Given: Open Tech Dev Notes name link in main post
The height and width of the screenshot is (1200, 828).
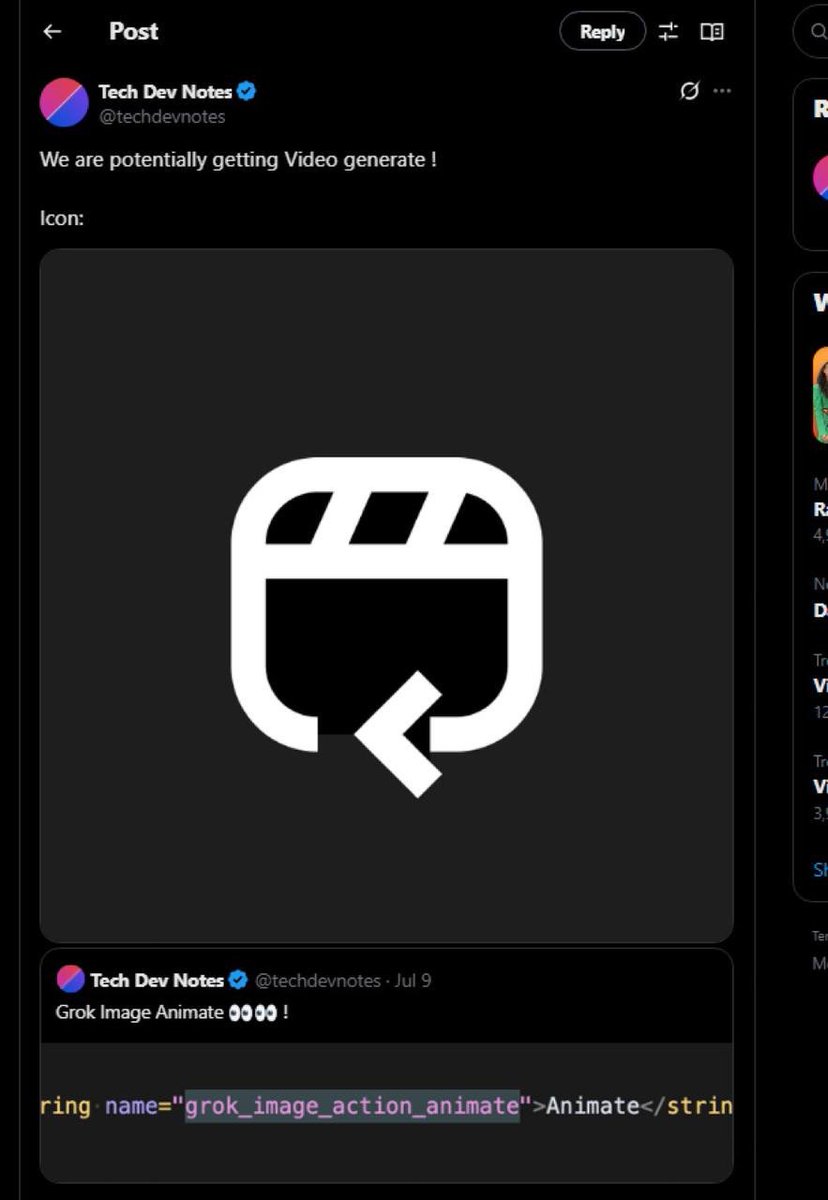Looking at the screenshot, I should pos(165,92).
